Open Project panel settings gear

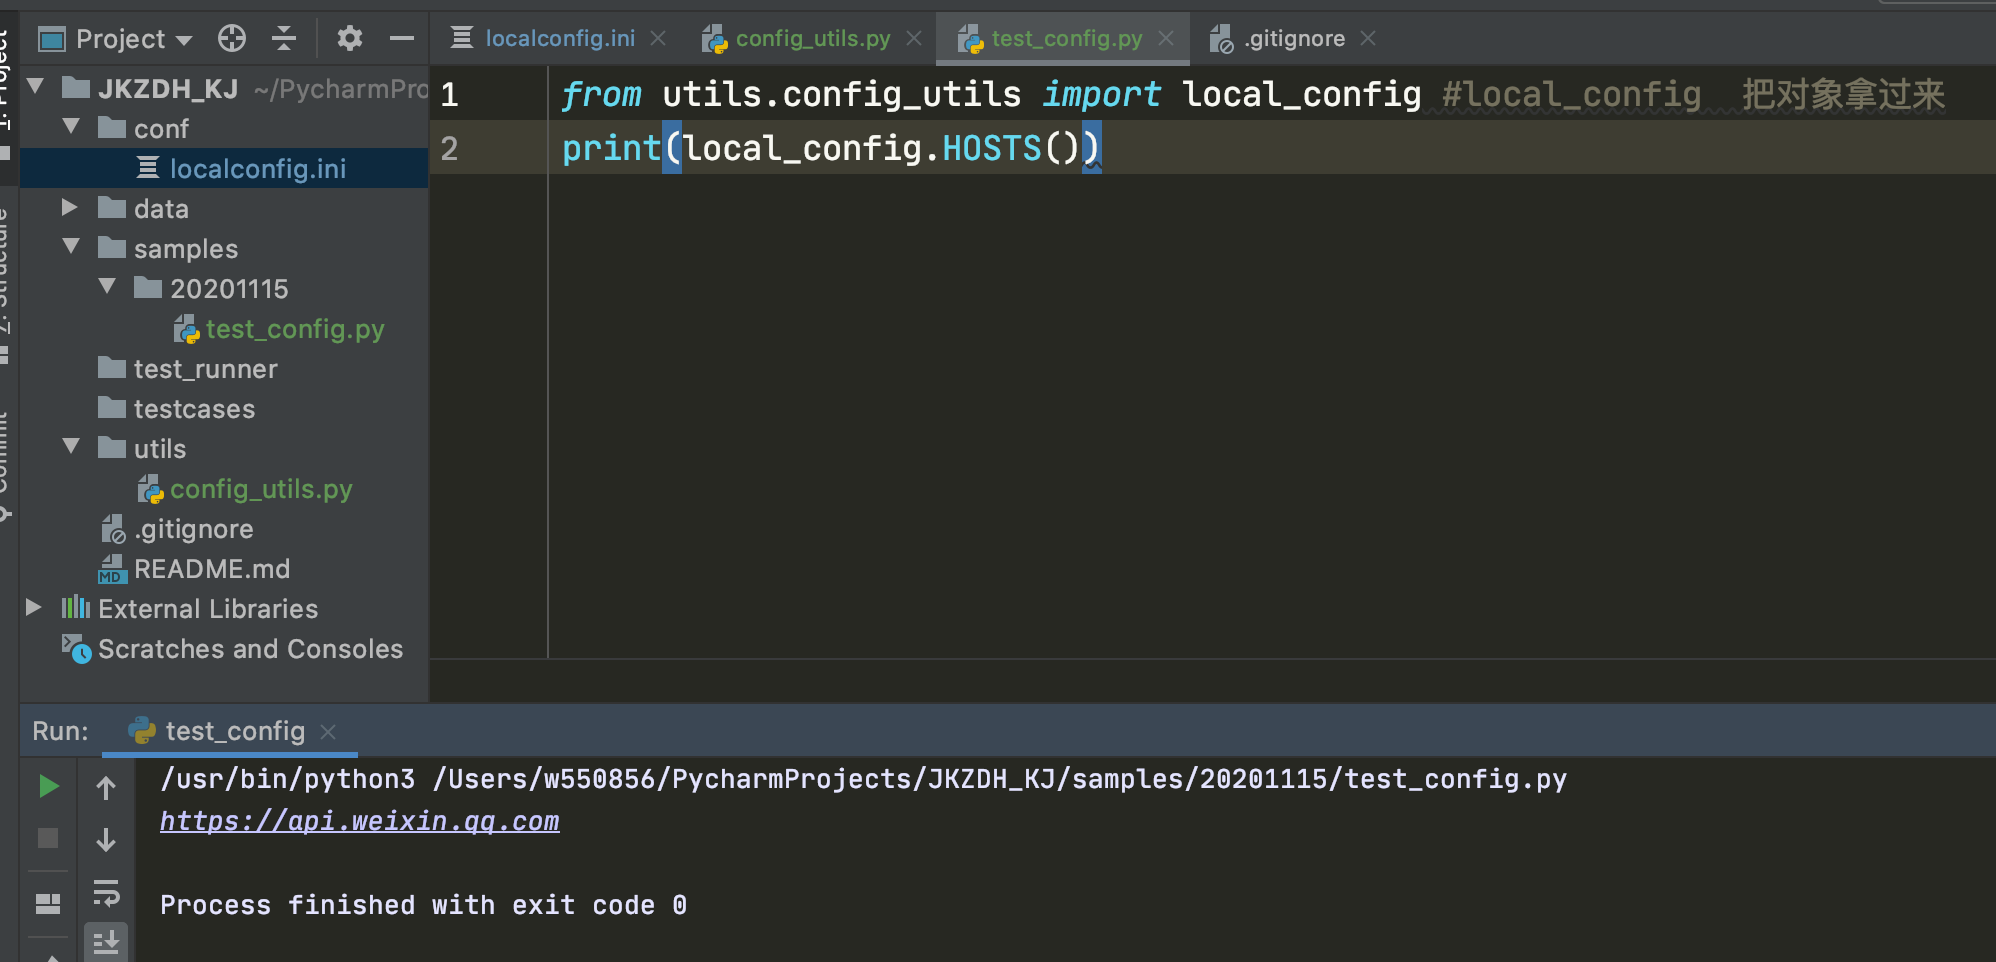[349, 39]
